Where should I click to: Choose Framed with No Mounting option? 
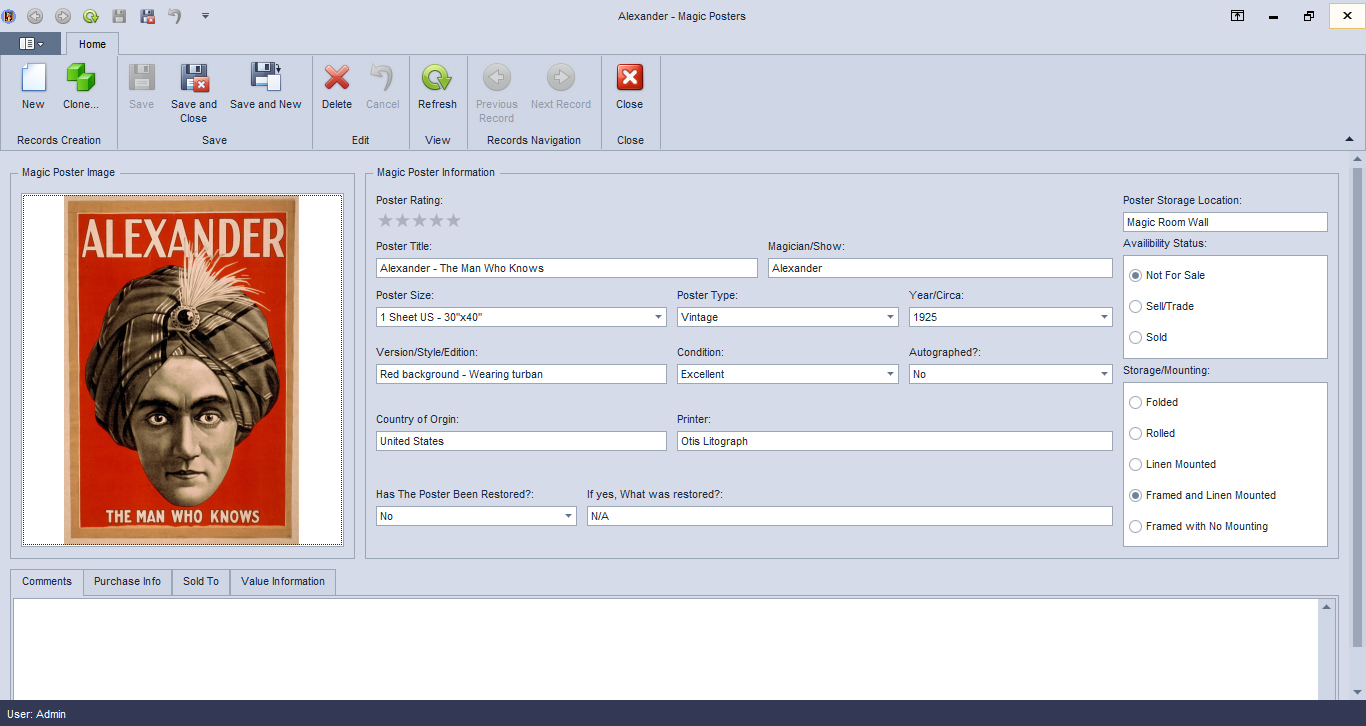pos(1198,526)
